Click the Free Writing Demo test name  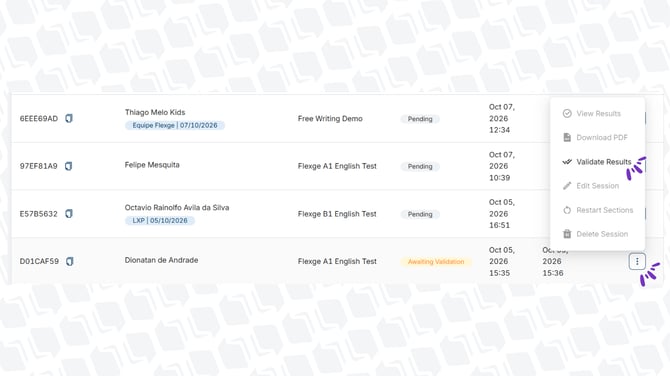[330, 118]
